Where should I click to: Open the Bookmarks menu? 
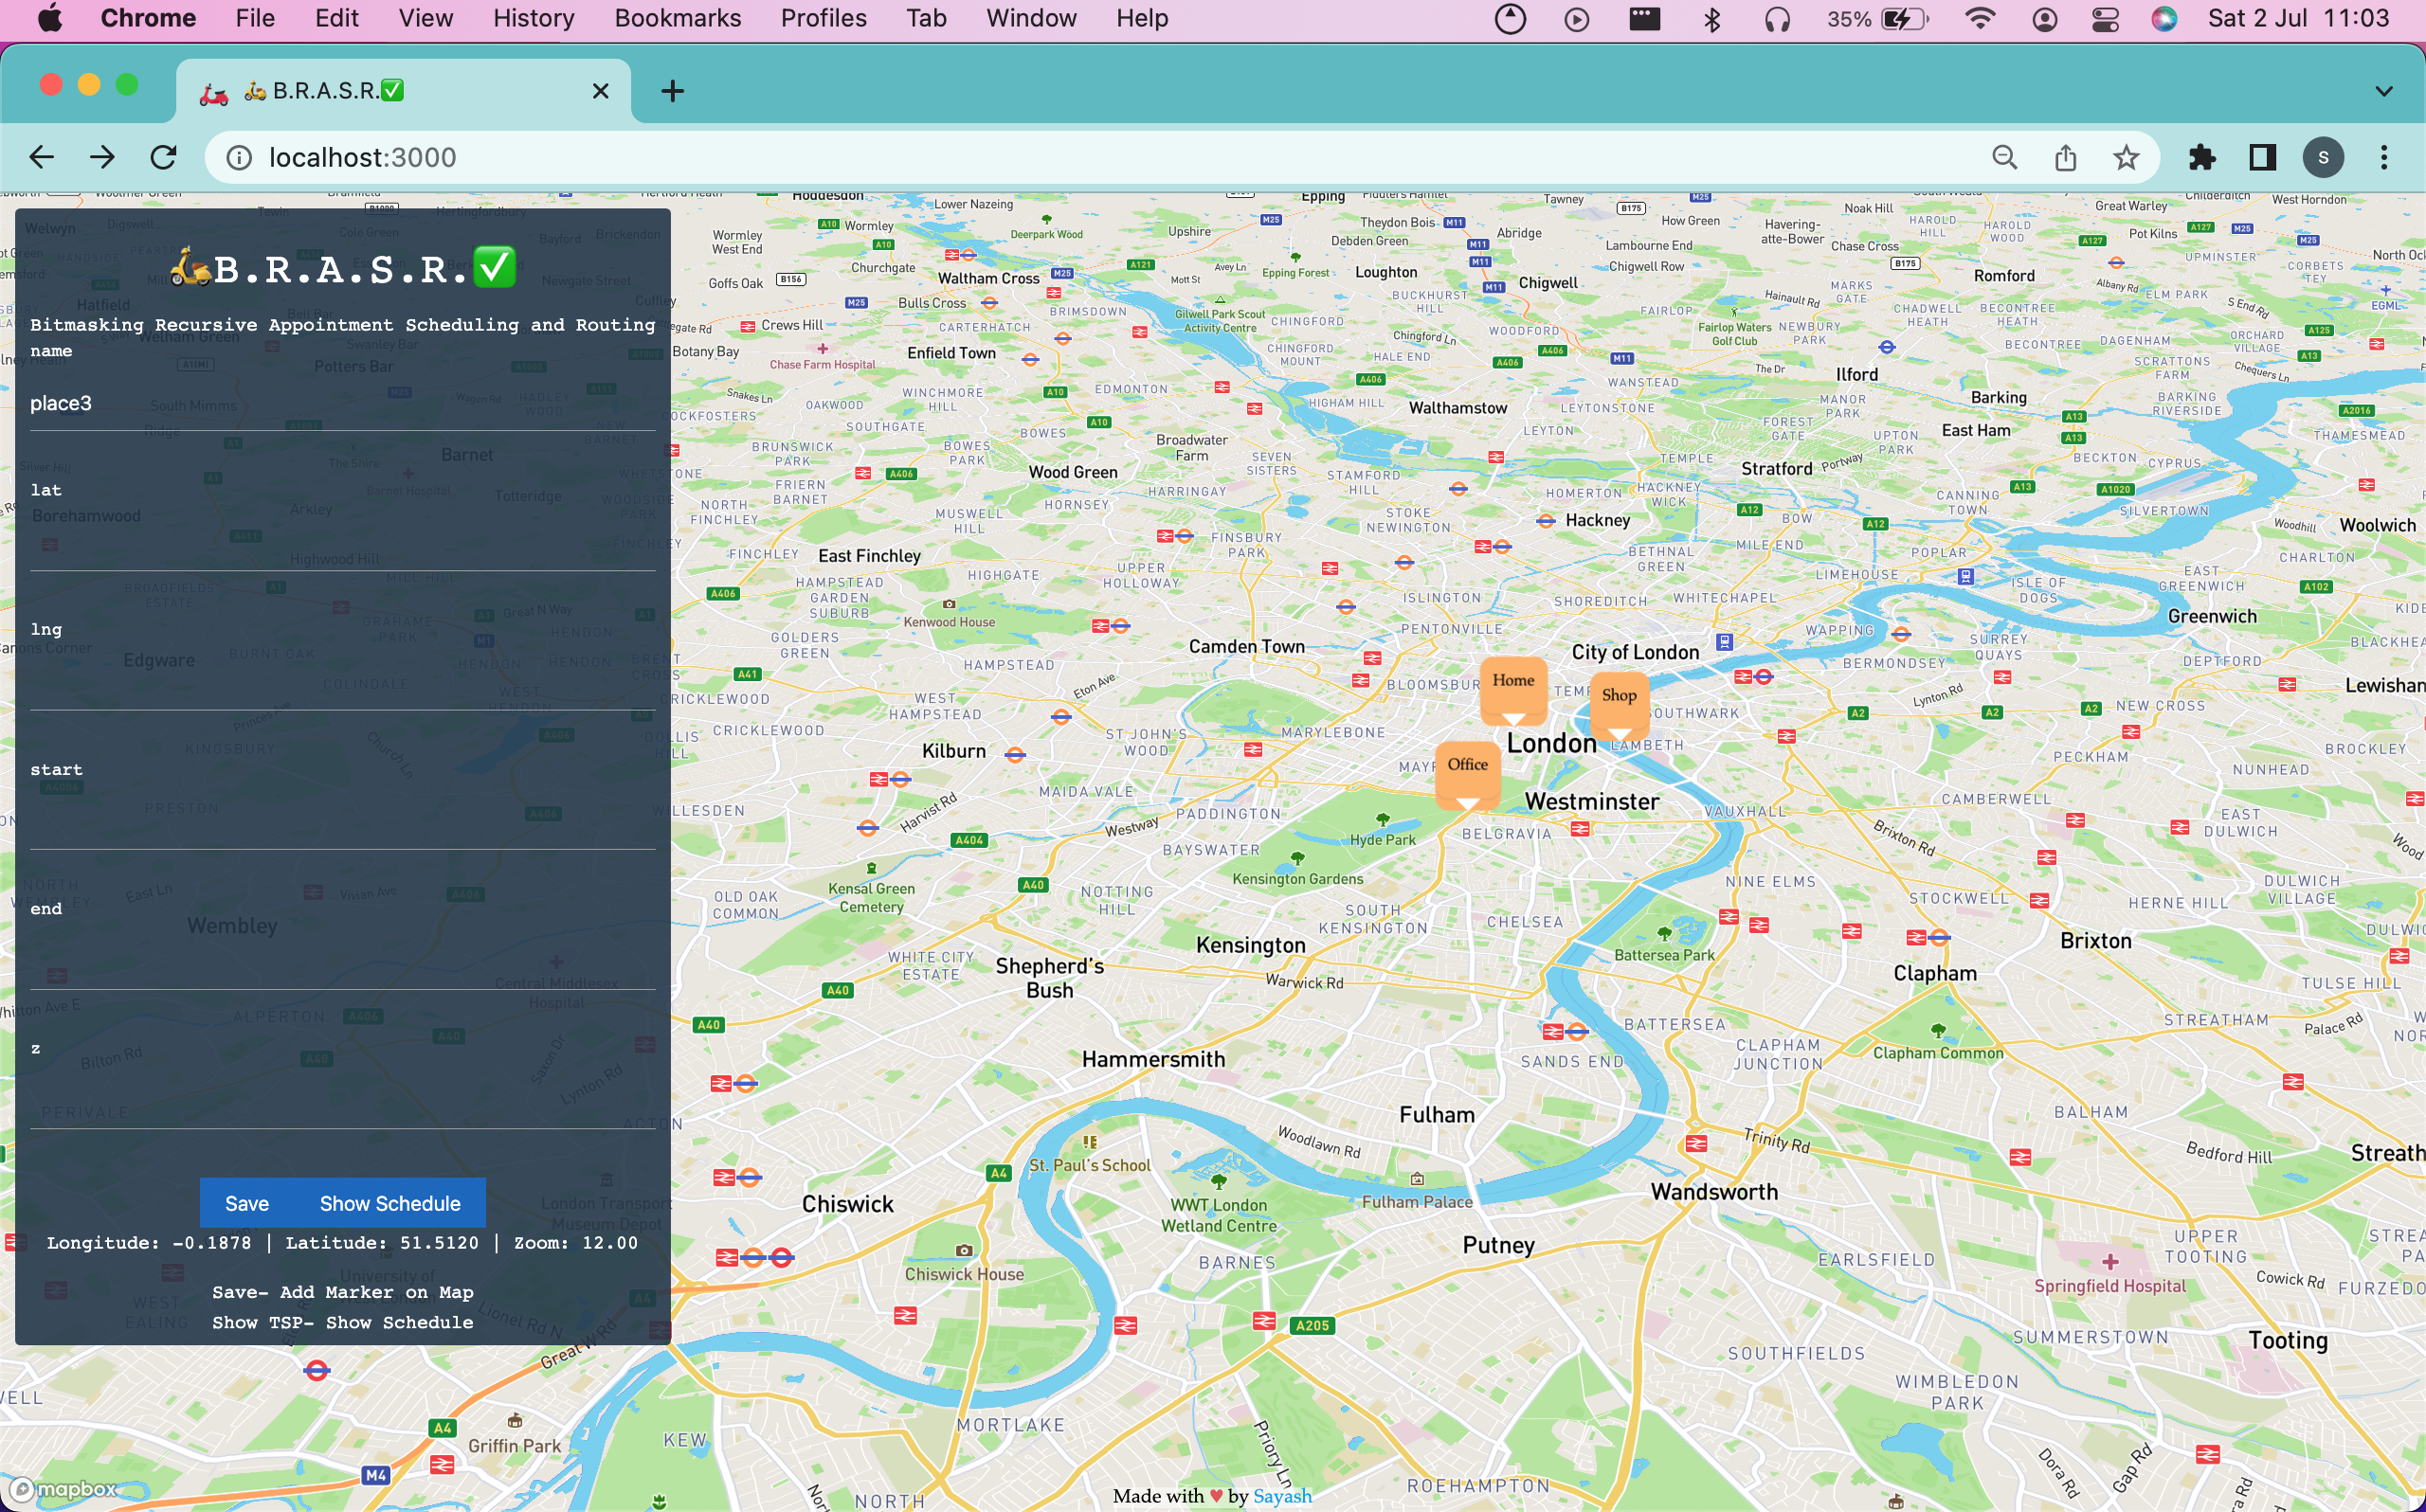(677, 19)
